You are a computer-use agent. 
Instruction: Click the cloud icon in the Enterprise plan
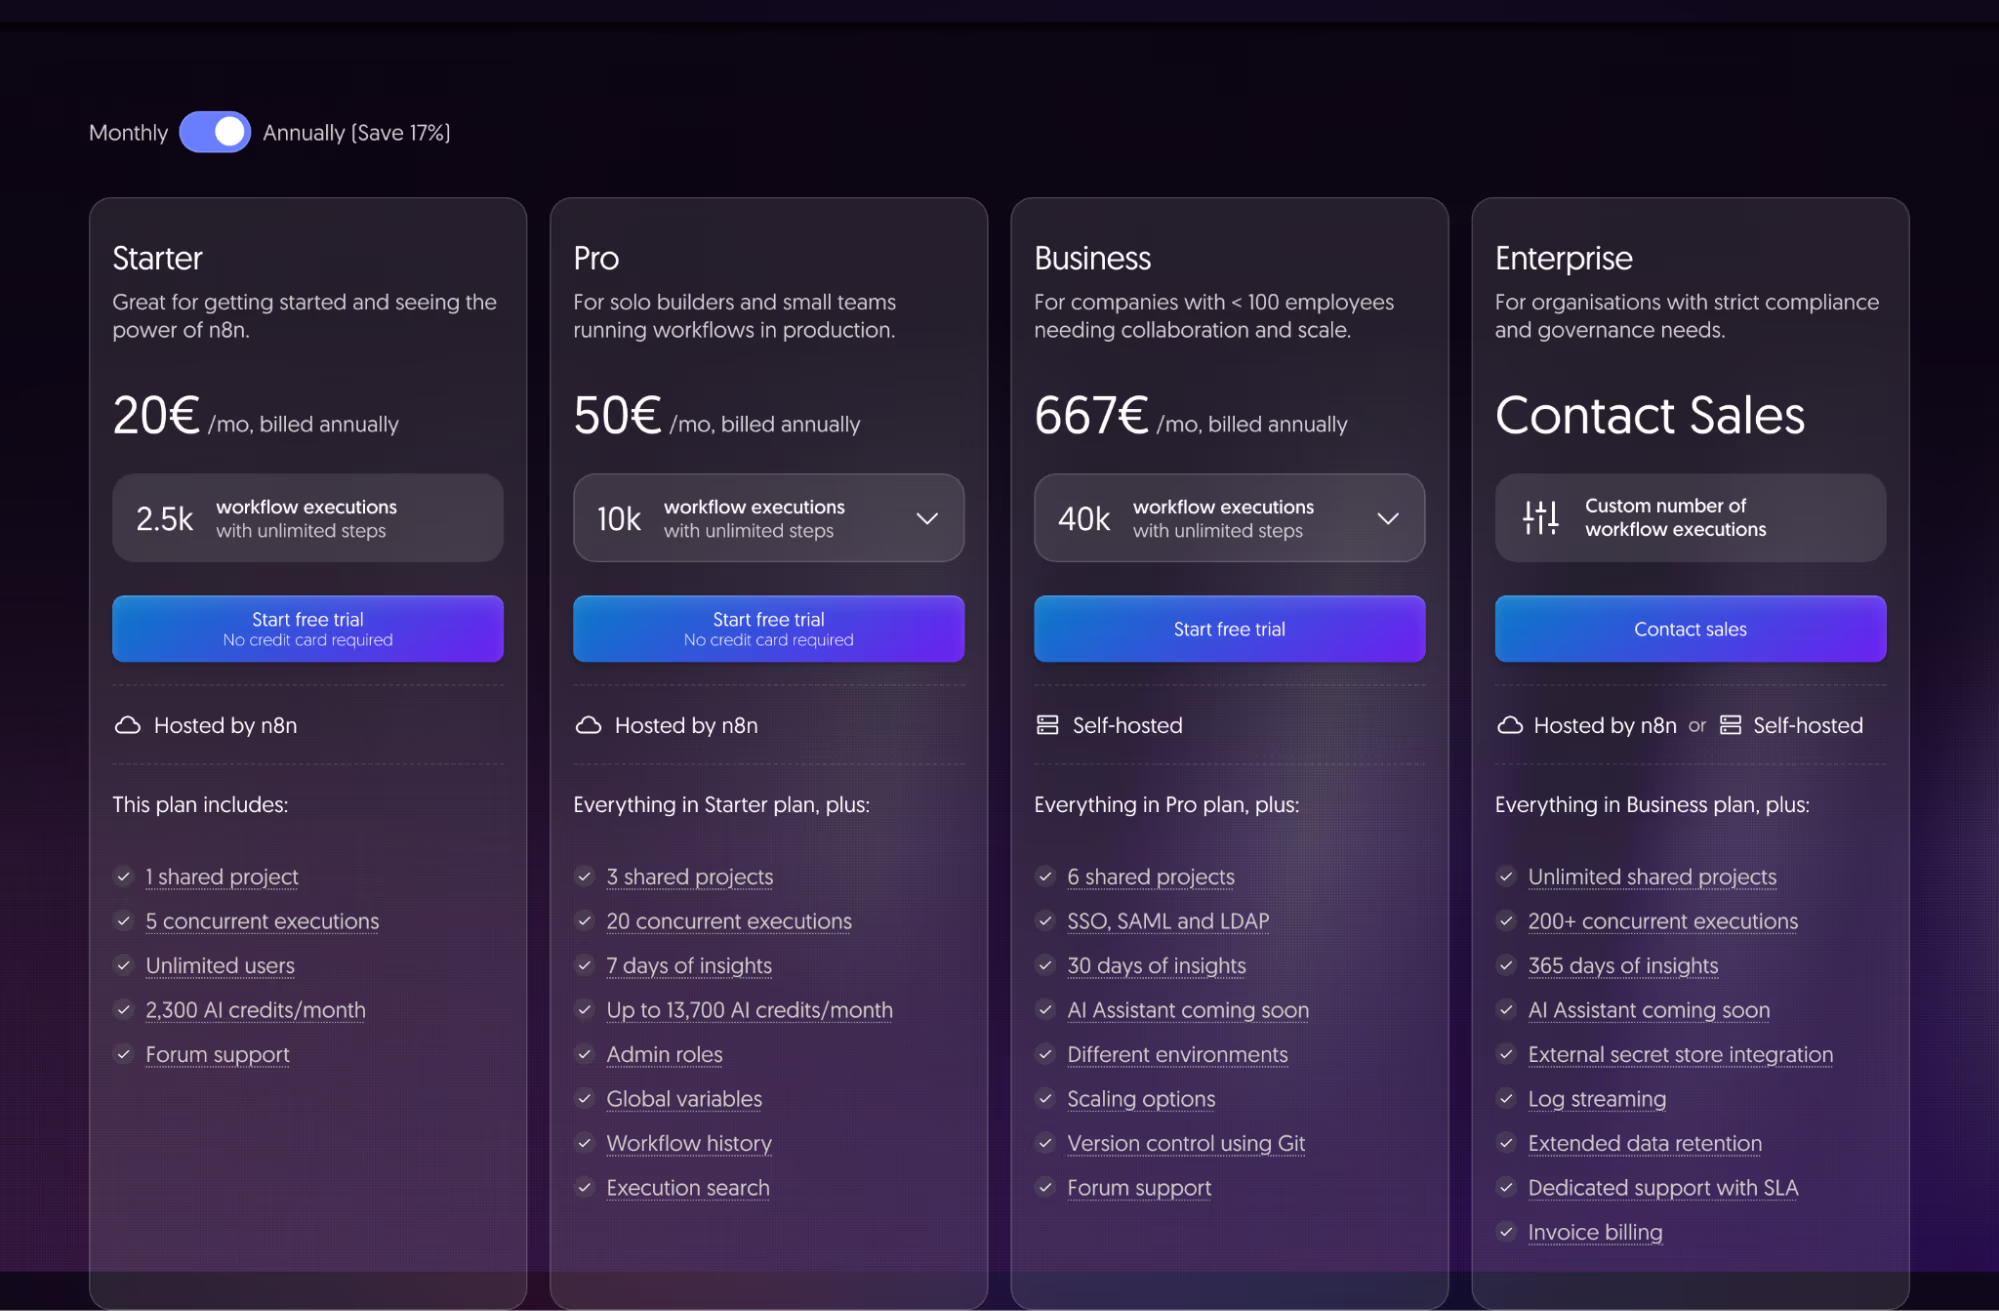1510,725
